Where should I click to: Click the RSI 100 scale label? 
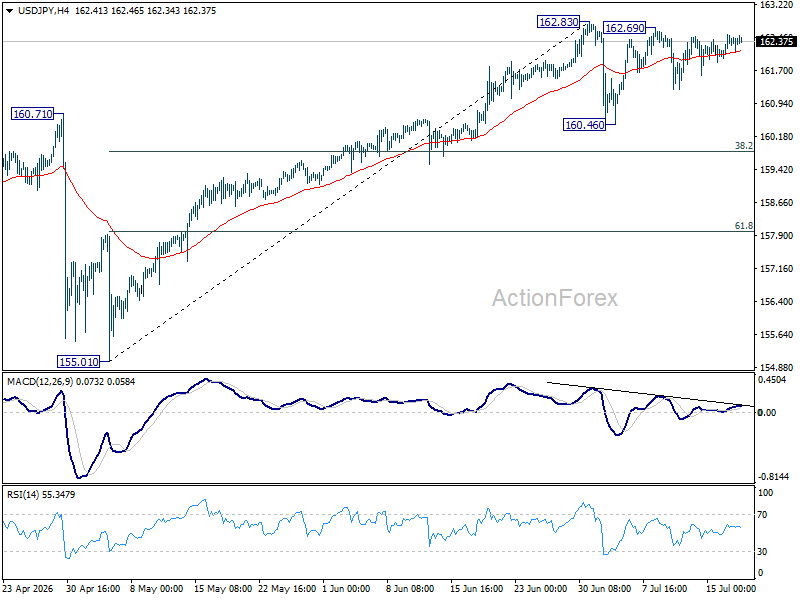pos(765,493)
